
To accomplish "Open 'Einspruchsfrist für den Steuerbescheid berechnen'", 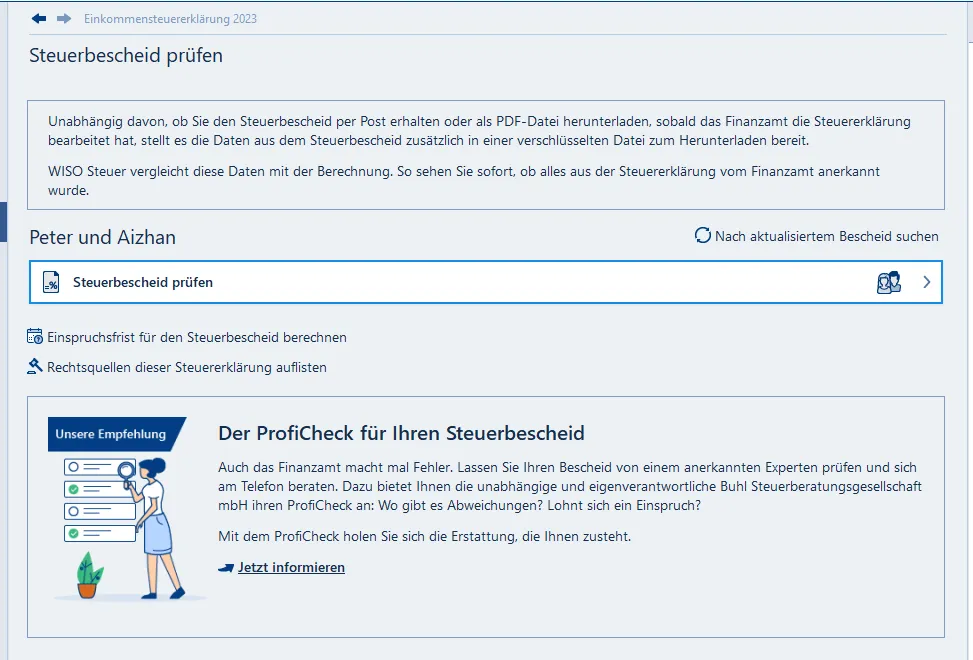I will click(x=197, y=338).
